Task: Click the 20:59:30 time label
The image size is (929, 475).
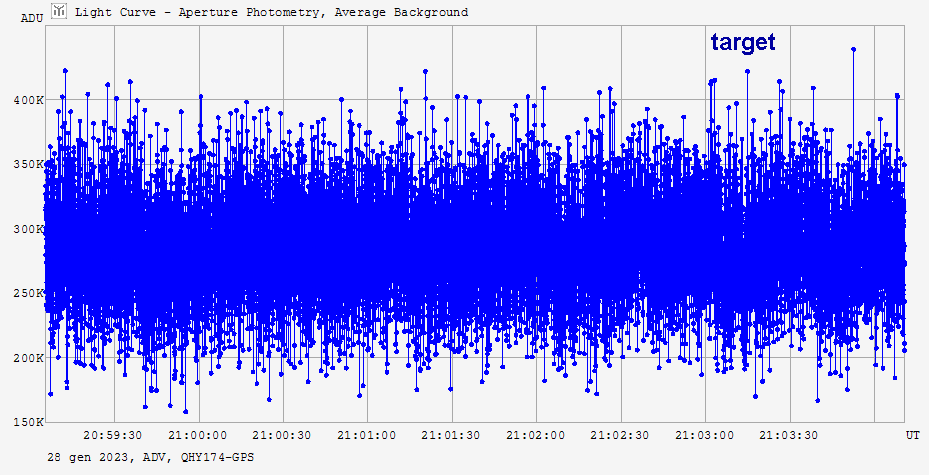Action: [113, 435]
